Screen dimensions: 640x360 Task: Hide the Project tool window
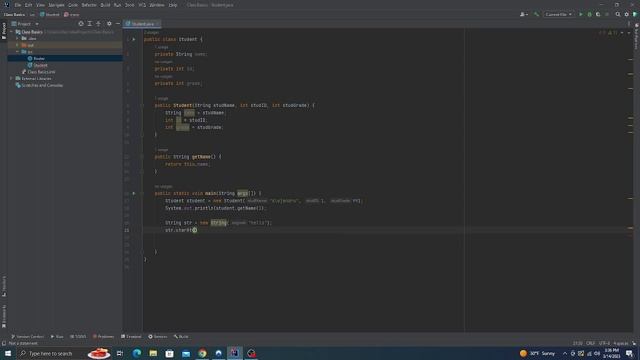pyautogui.click(x=118, y=24)
